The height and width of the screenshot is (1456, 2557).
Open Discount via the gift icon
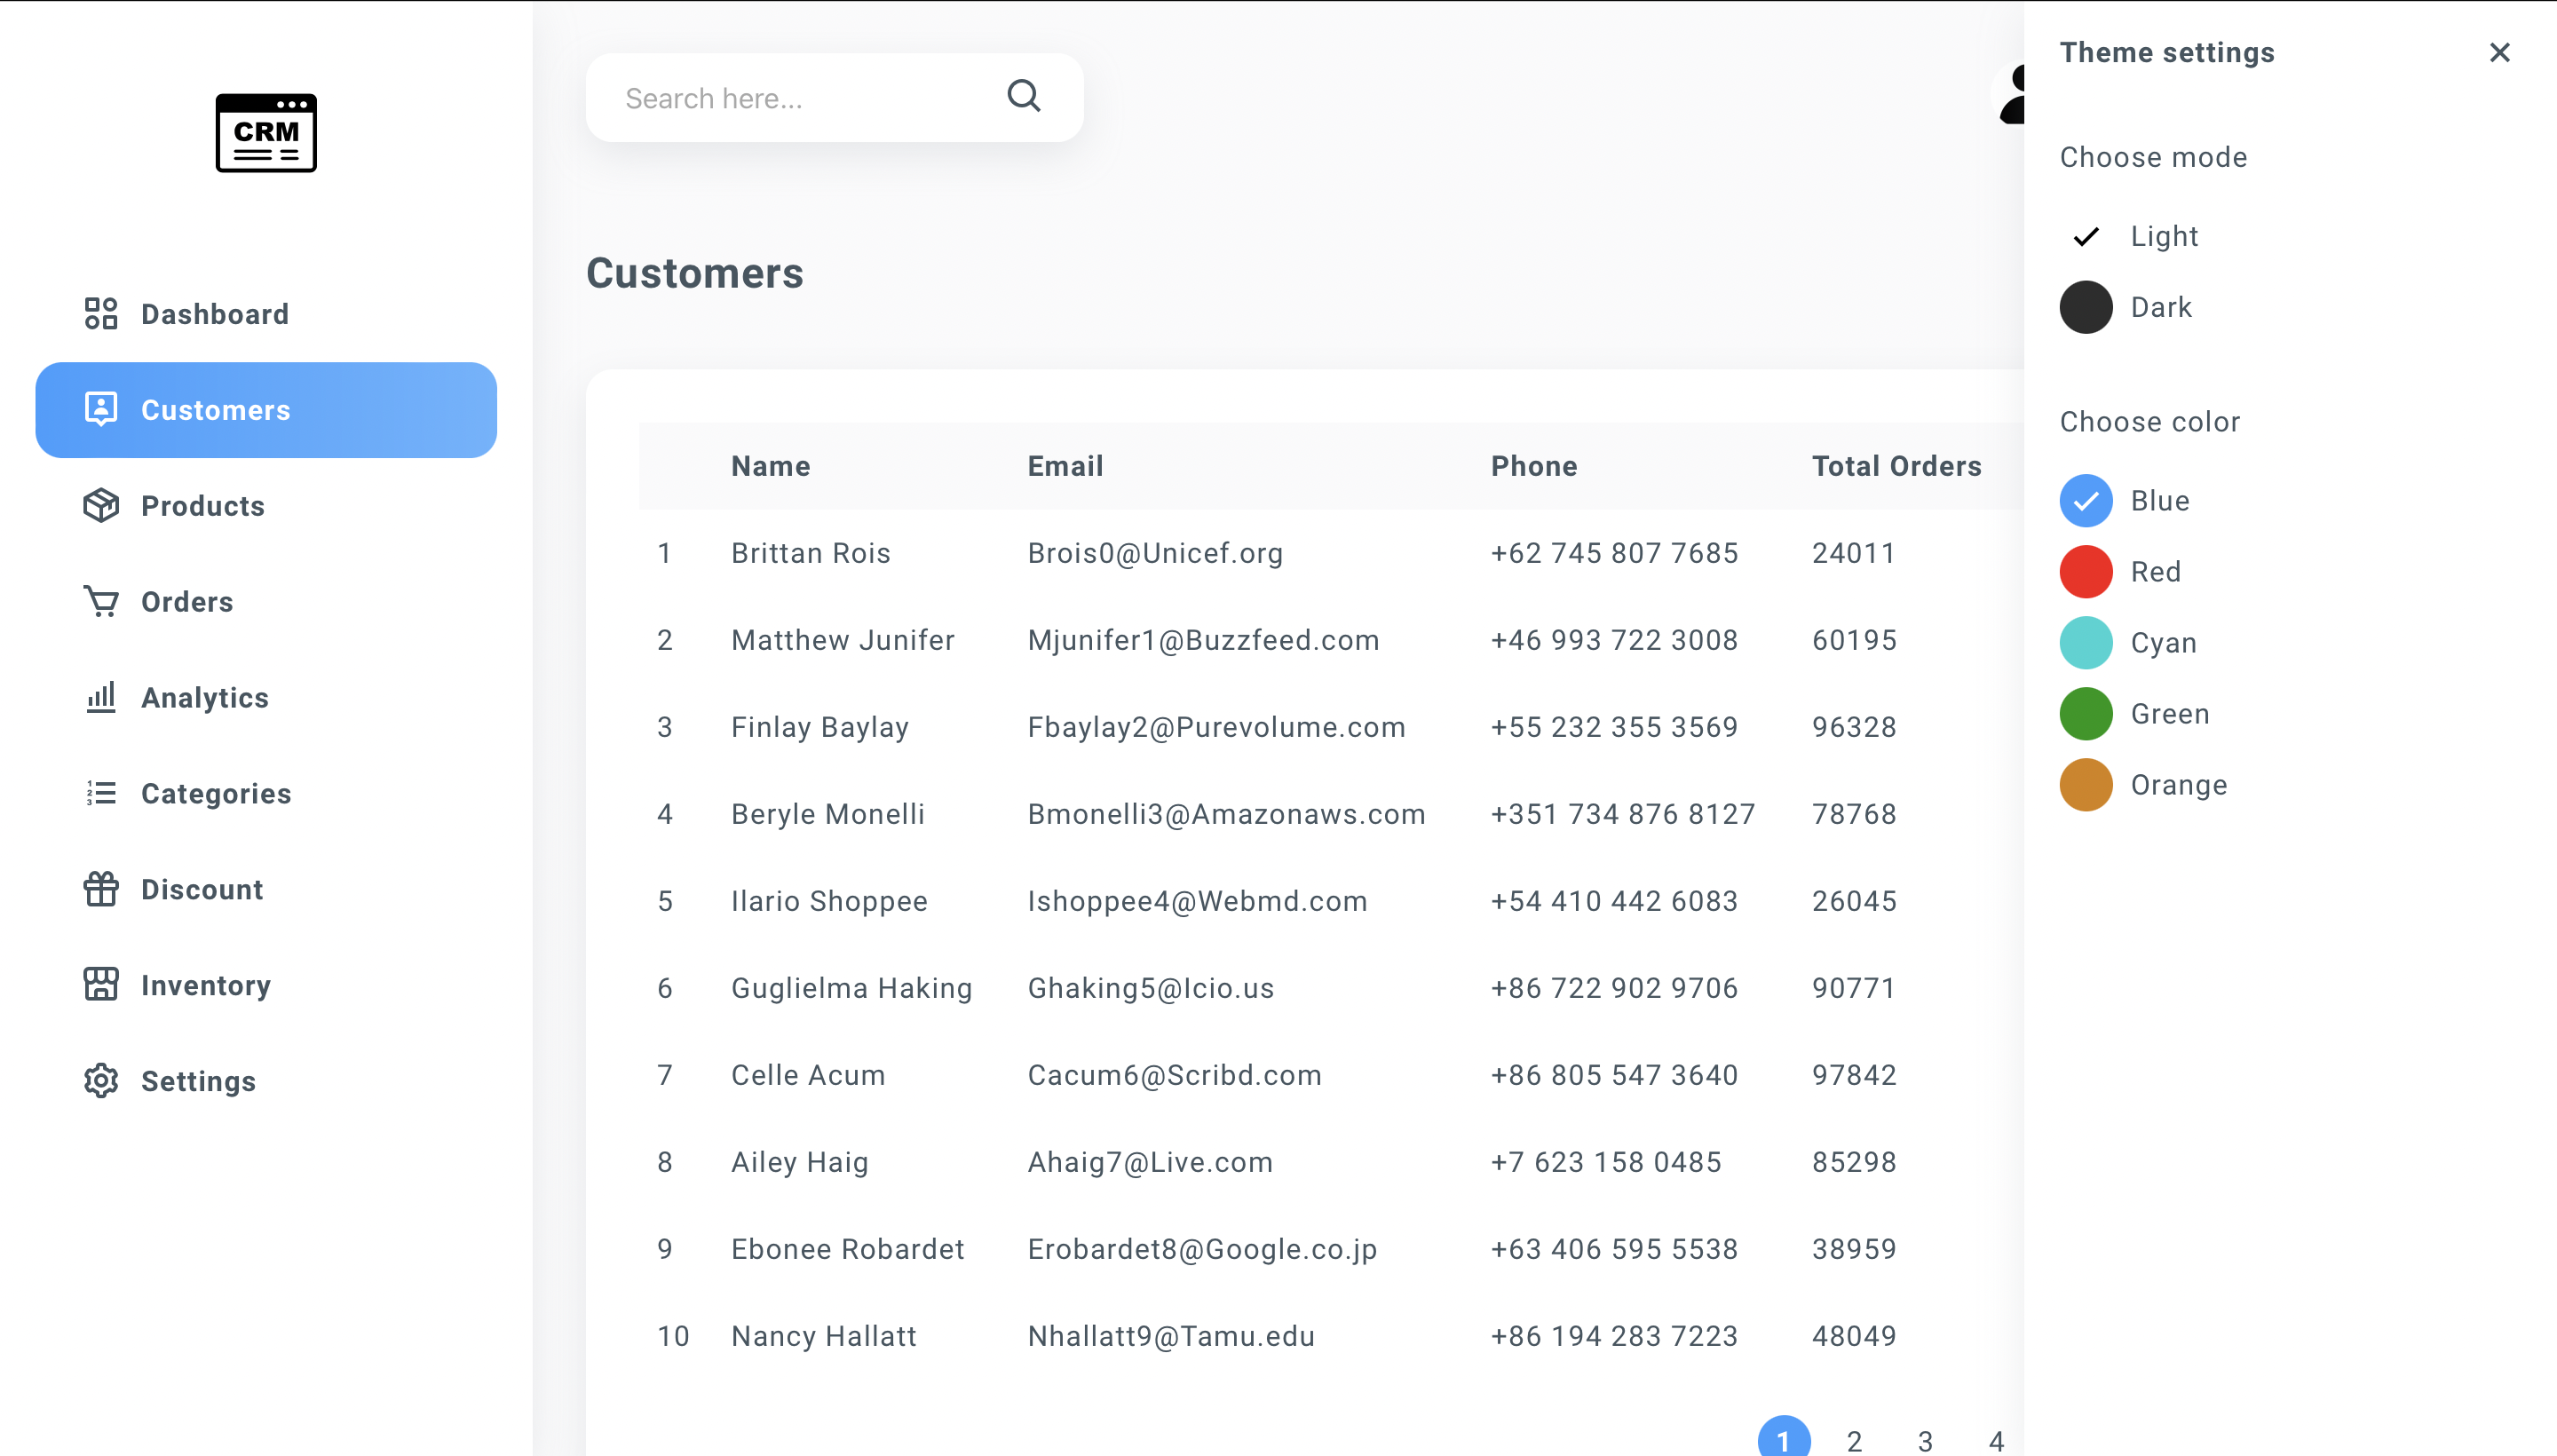pos(100,889)
